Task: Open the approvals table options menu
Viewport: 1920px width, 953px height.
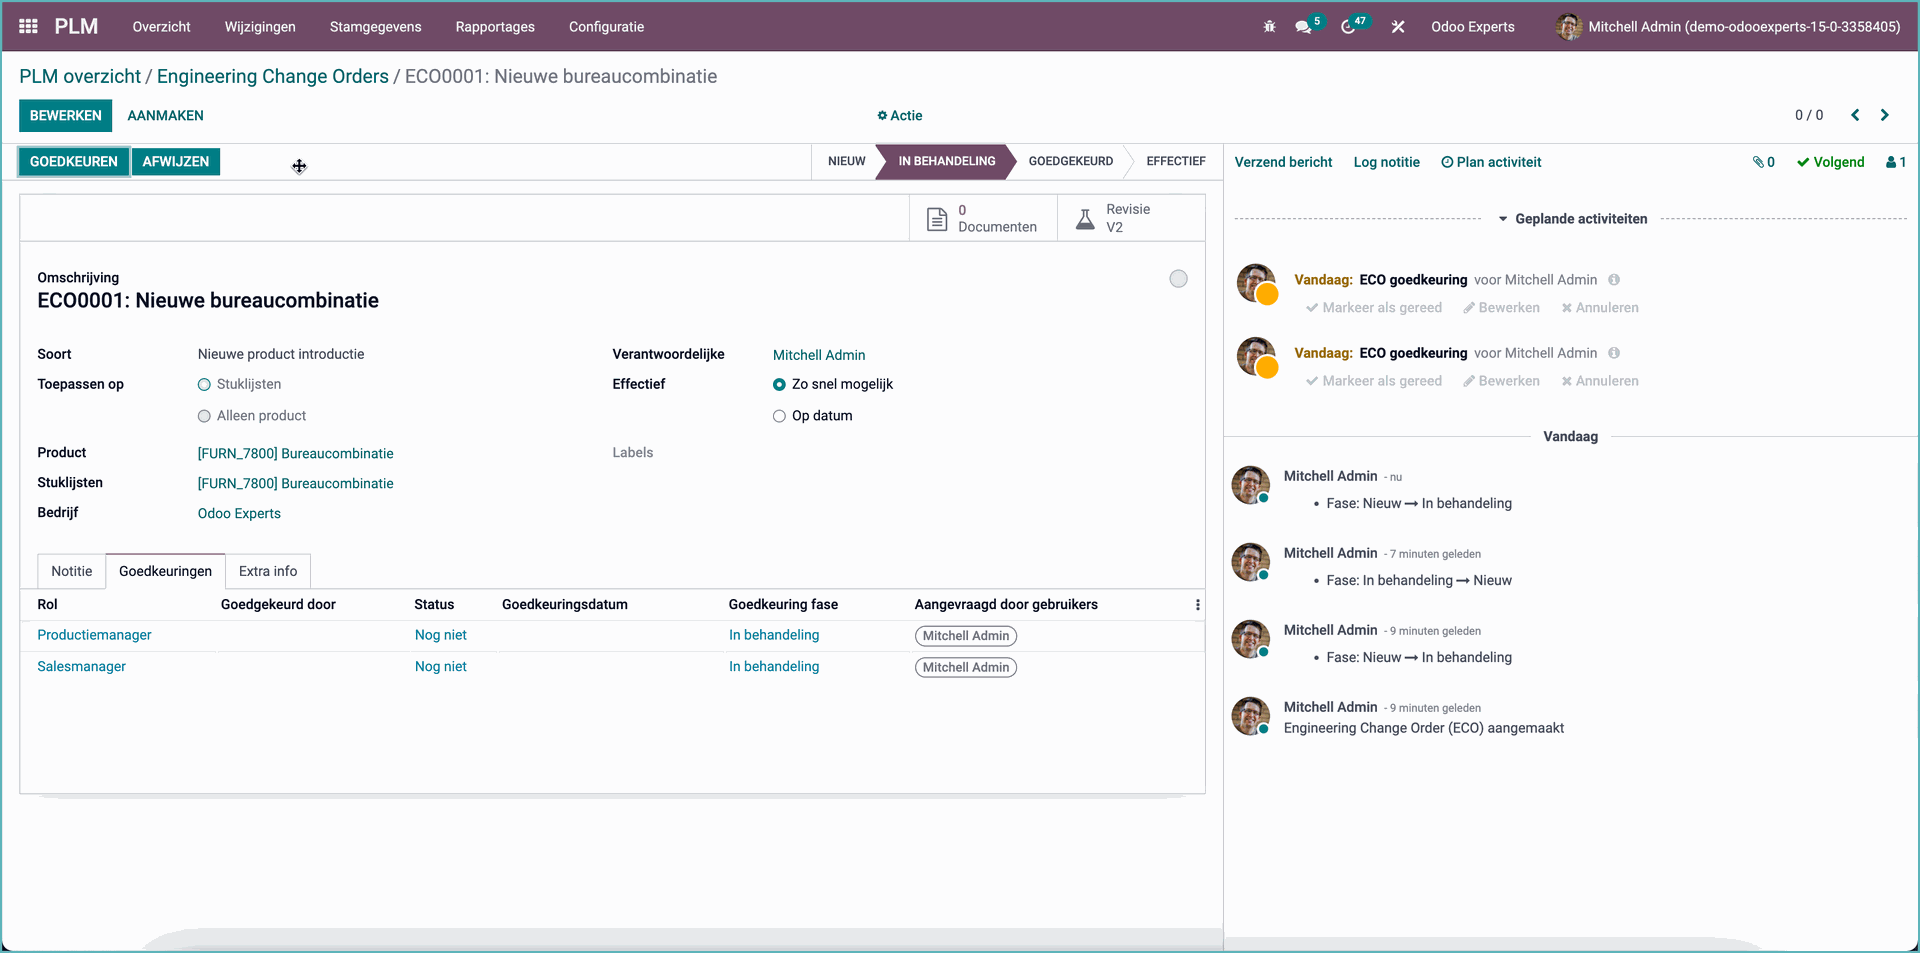Action: click(1197, 604)
